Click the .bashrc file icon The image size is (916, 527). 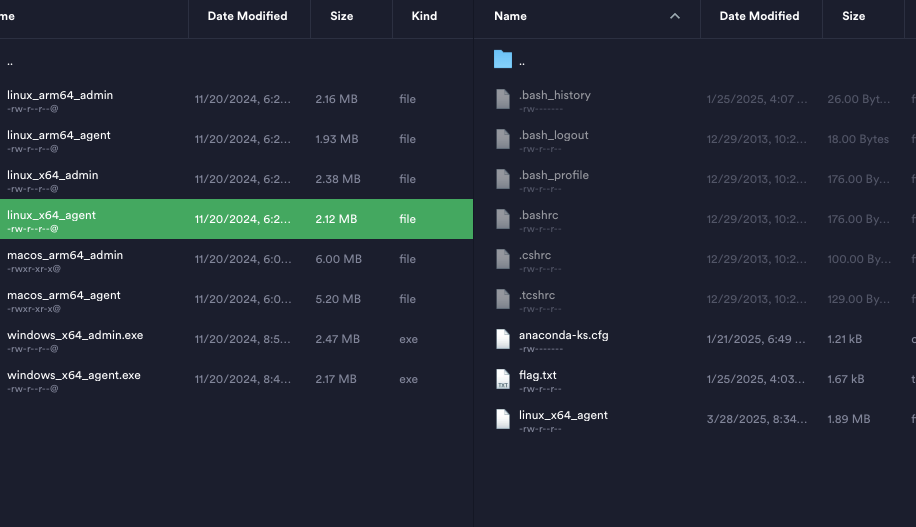[x=502, y=219]
